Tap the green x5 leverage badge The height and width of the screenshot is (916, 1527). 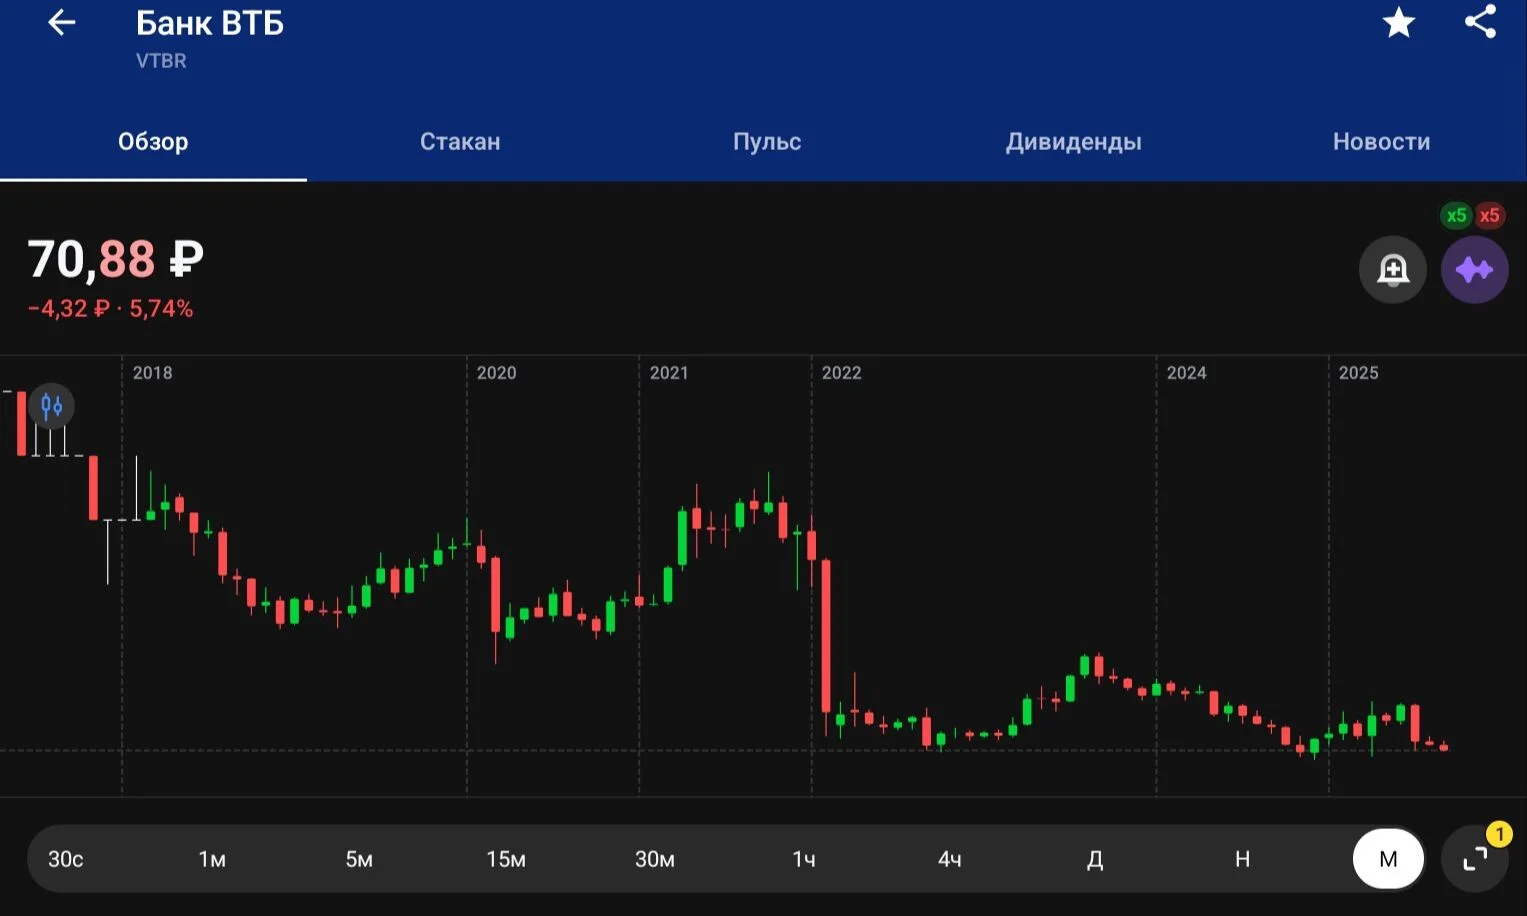click(x=1456, y=215)
